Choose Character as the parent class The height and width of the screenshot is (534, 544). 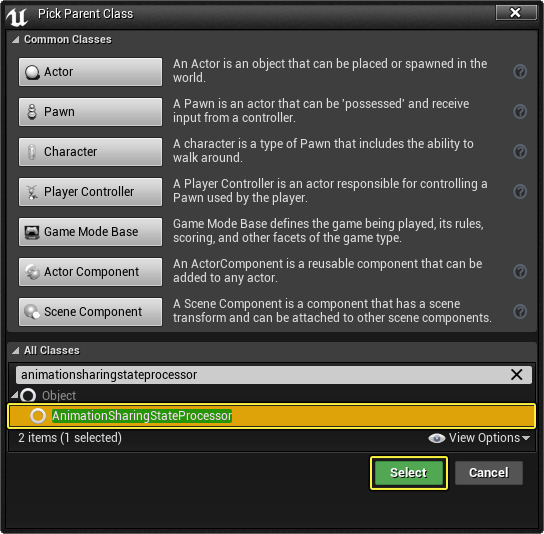pyautogui.click(x=90, y=152)
